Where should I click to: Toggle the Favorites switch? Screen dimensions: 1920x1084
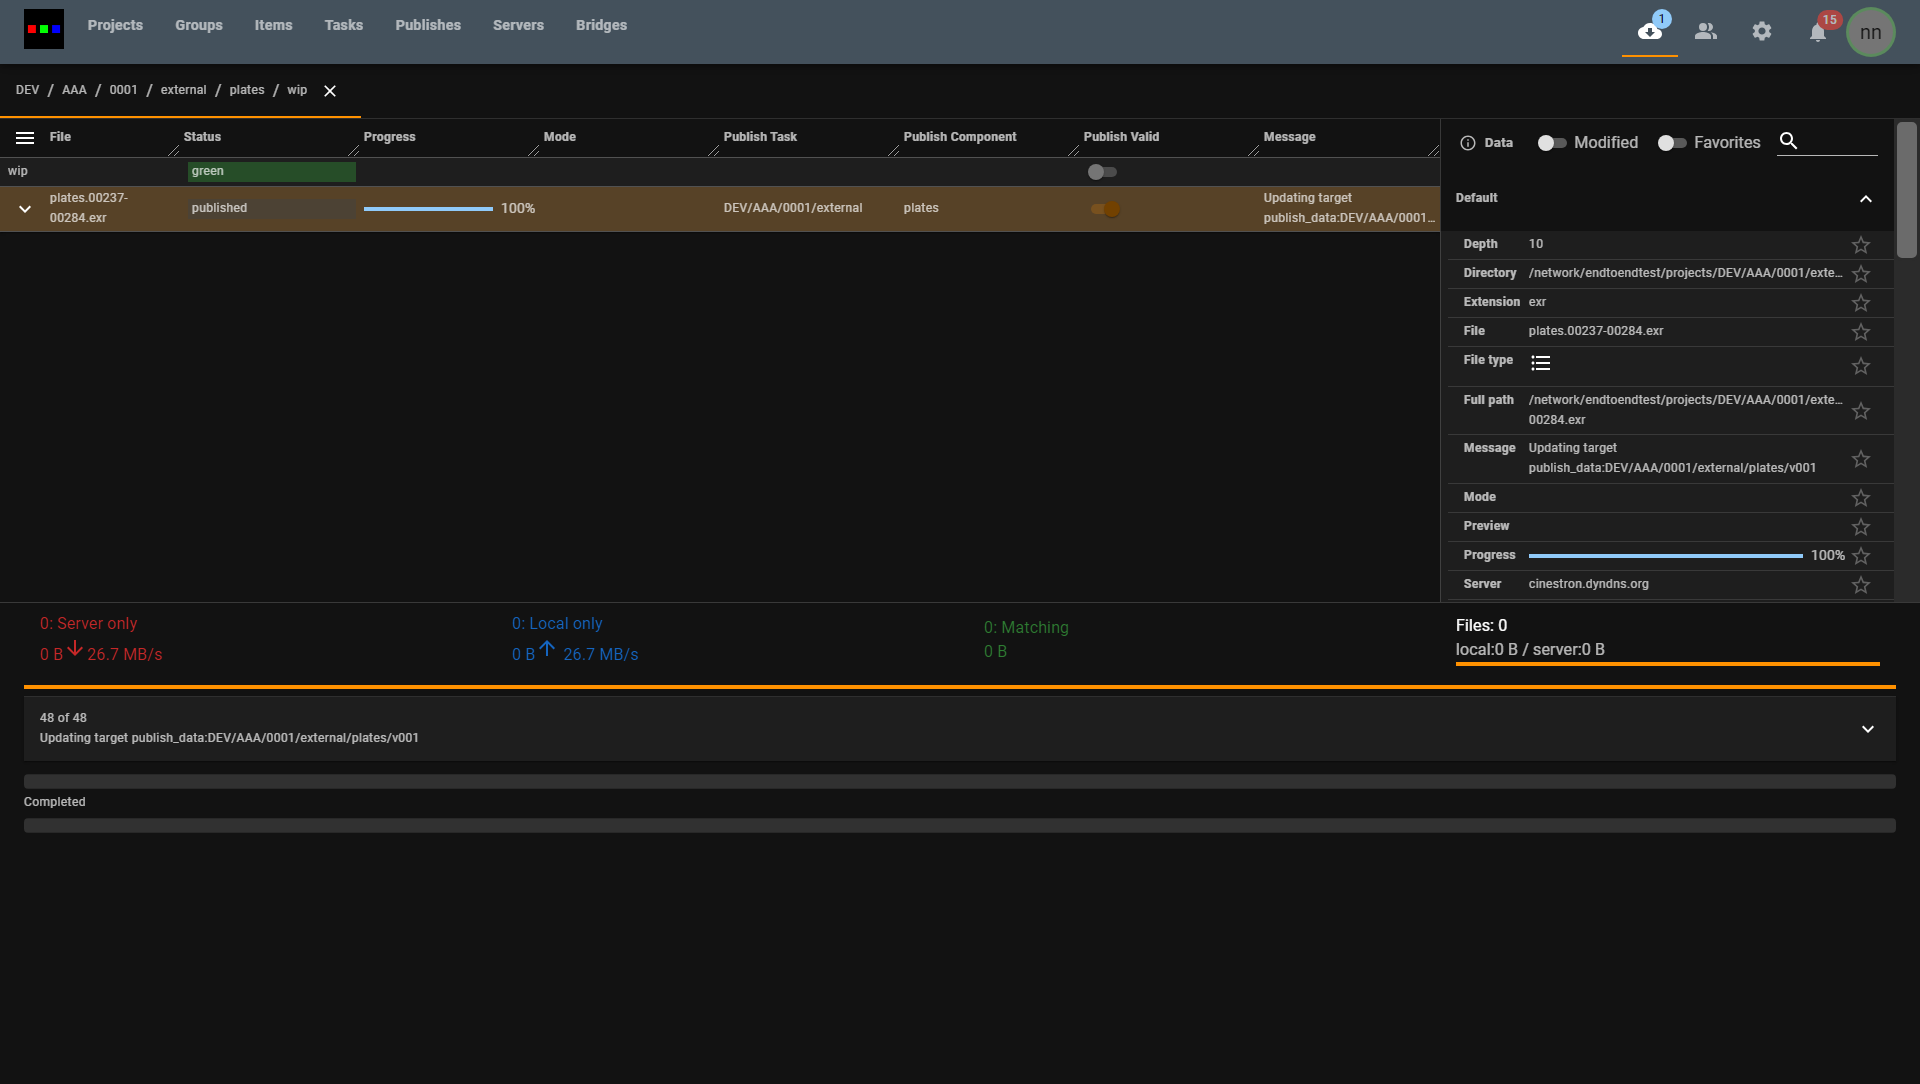[x=1671, y=143]
